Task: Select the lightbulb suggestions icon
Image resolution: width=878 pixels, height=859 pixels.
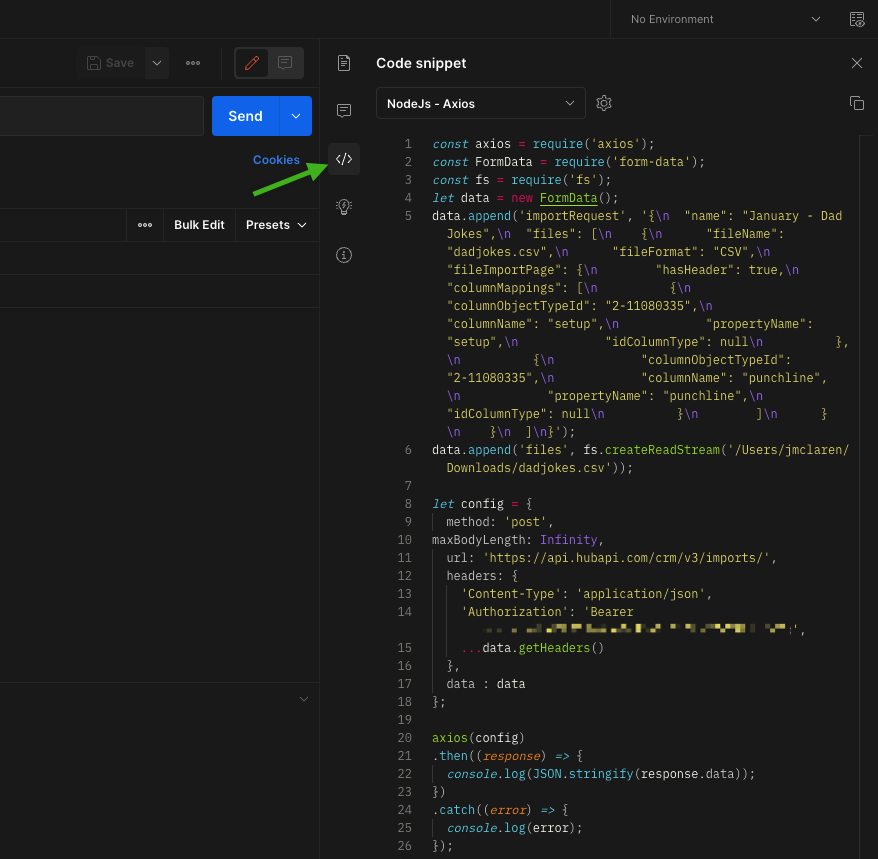Action: click(343, 207)
